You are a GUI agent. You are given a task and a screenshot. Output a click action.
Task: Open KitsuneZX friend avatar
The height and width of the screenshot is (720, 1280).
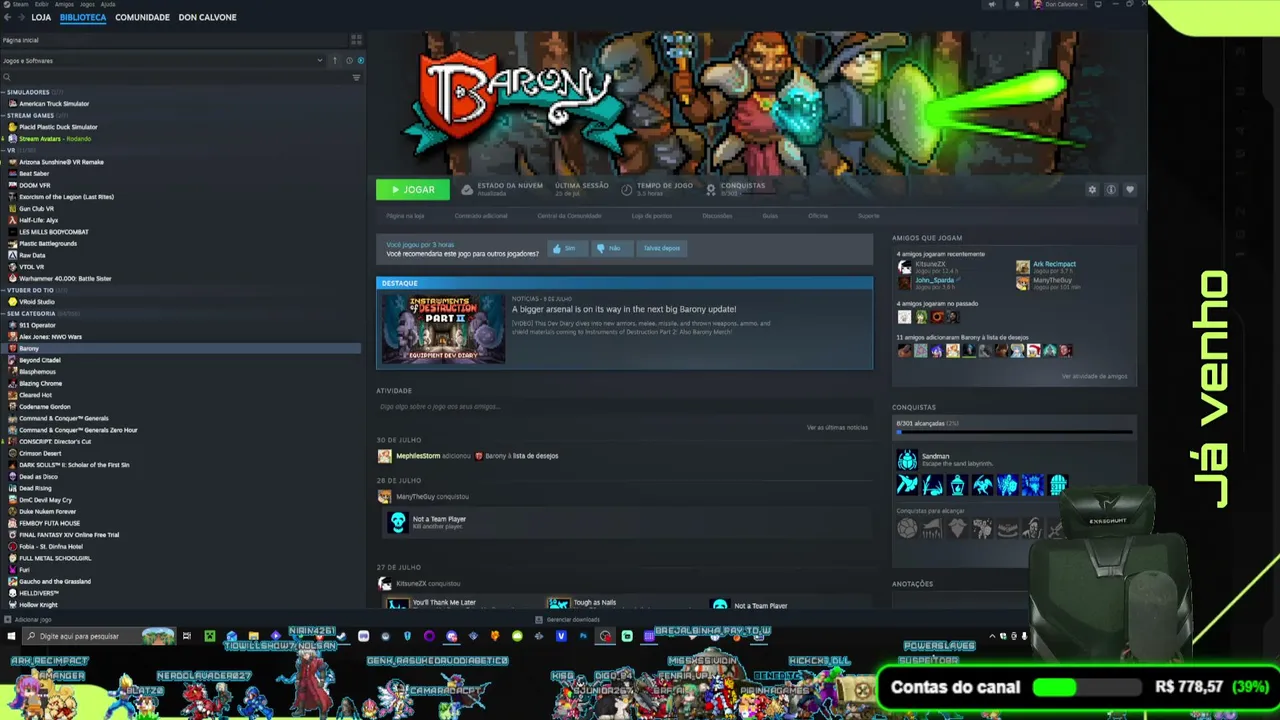pos(904,267)
